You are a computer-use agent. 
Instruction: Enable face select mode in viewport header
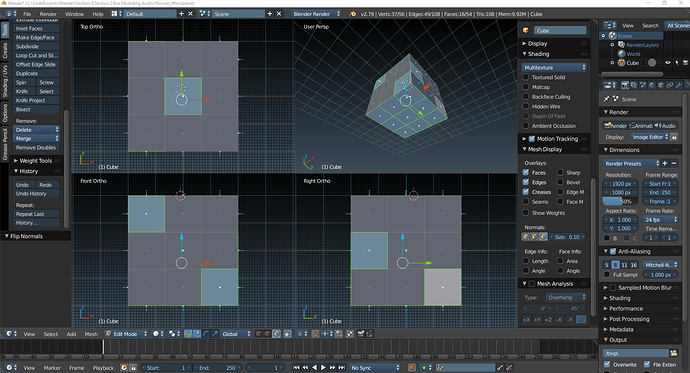click(x=276, y=334)
